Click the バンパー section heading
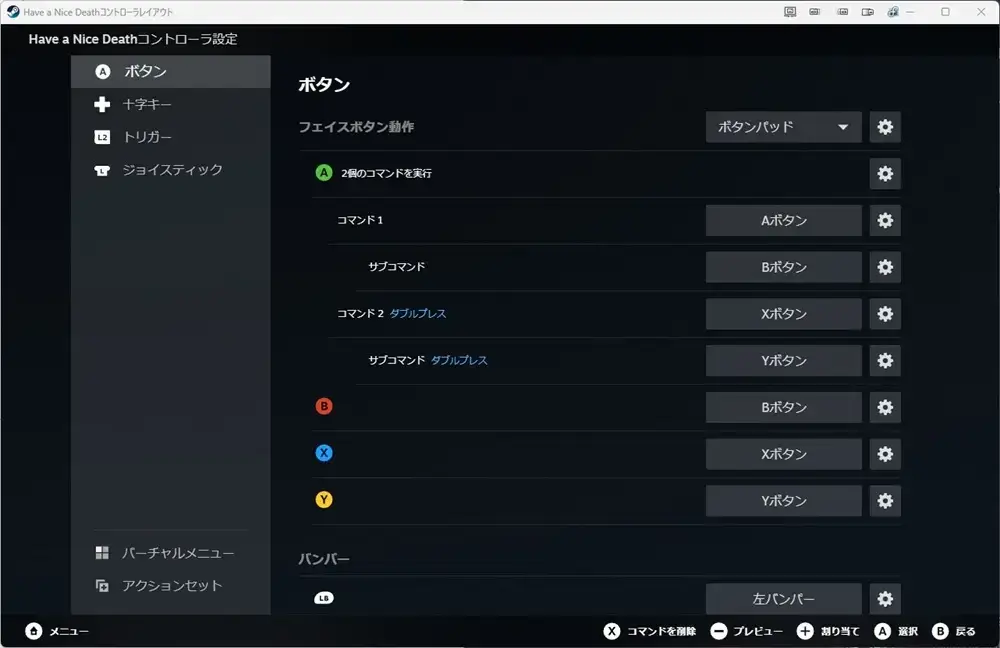Viewport: 1000px width, 648px height. (324, 559)
